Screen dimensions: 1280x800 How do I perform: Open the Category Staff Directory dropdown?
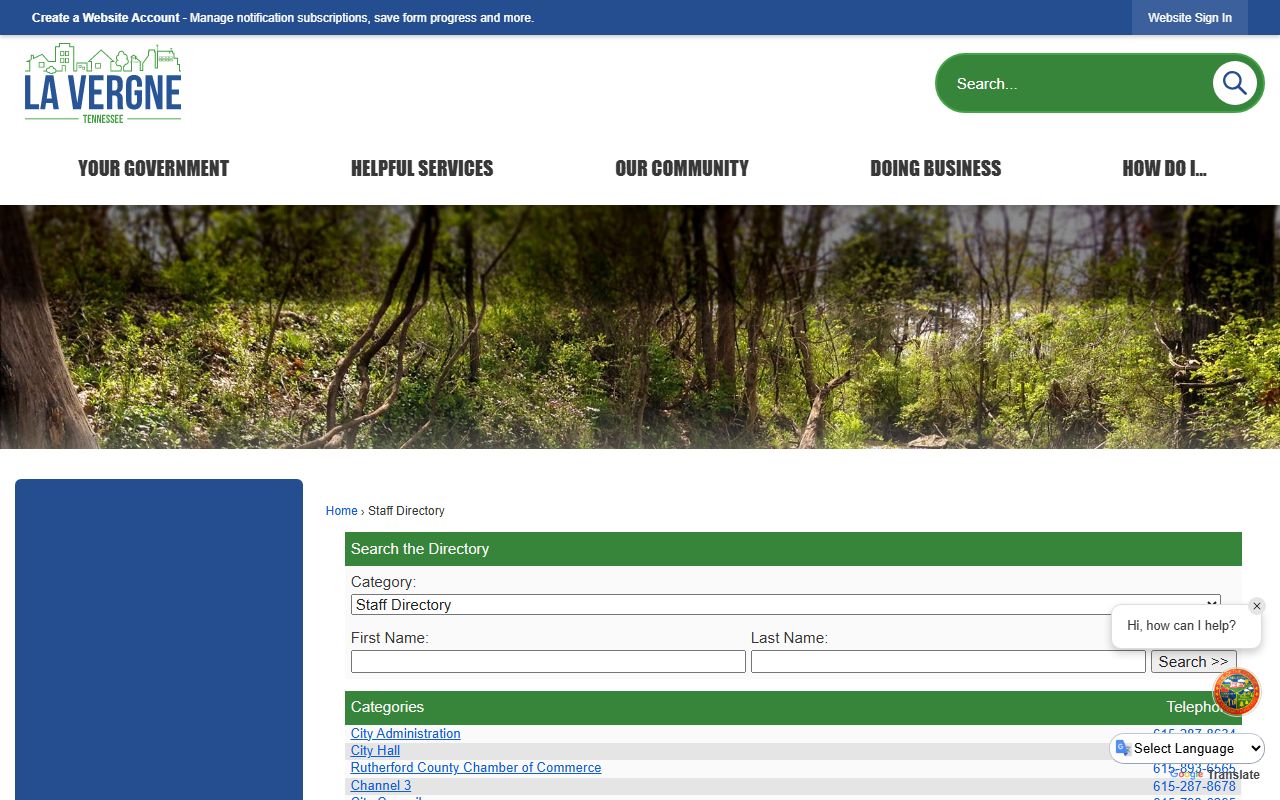[786, 605]
